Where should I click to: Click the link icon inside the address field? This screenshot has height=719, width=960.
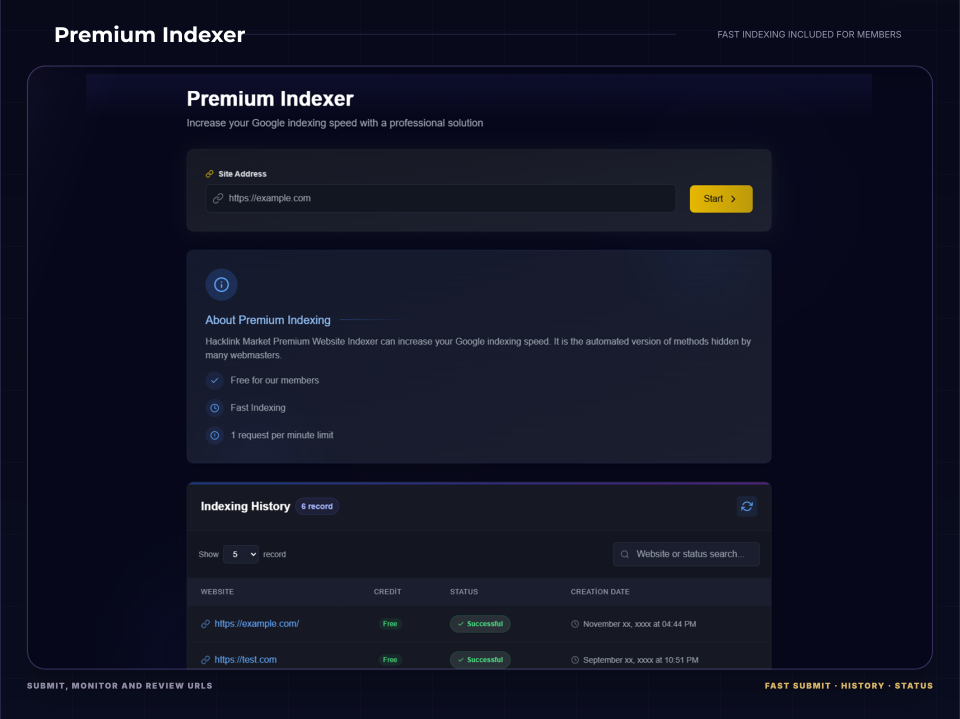click(218, 198)
